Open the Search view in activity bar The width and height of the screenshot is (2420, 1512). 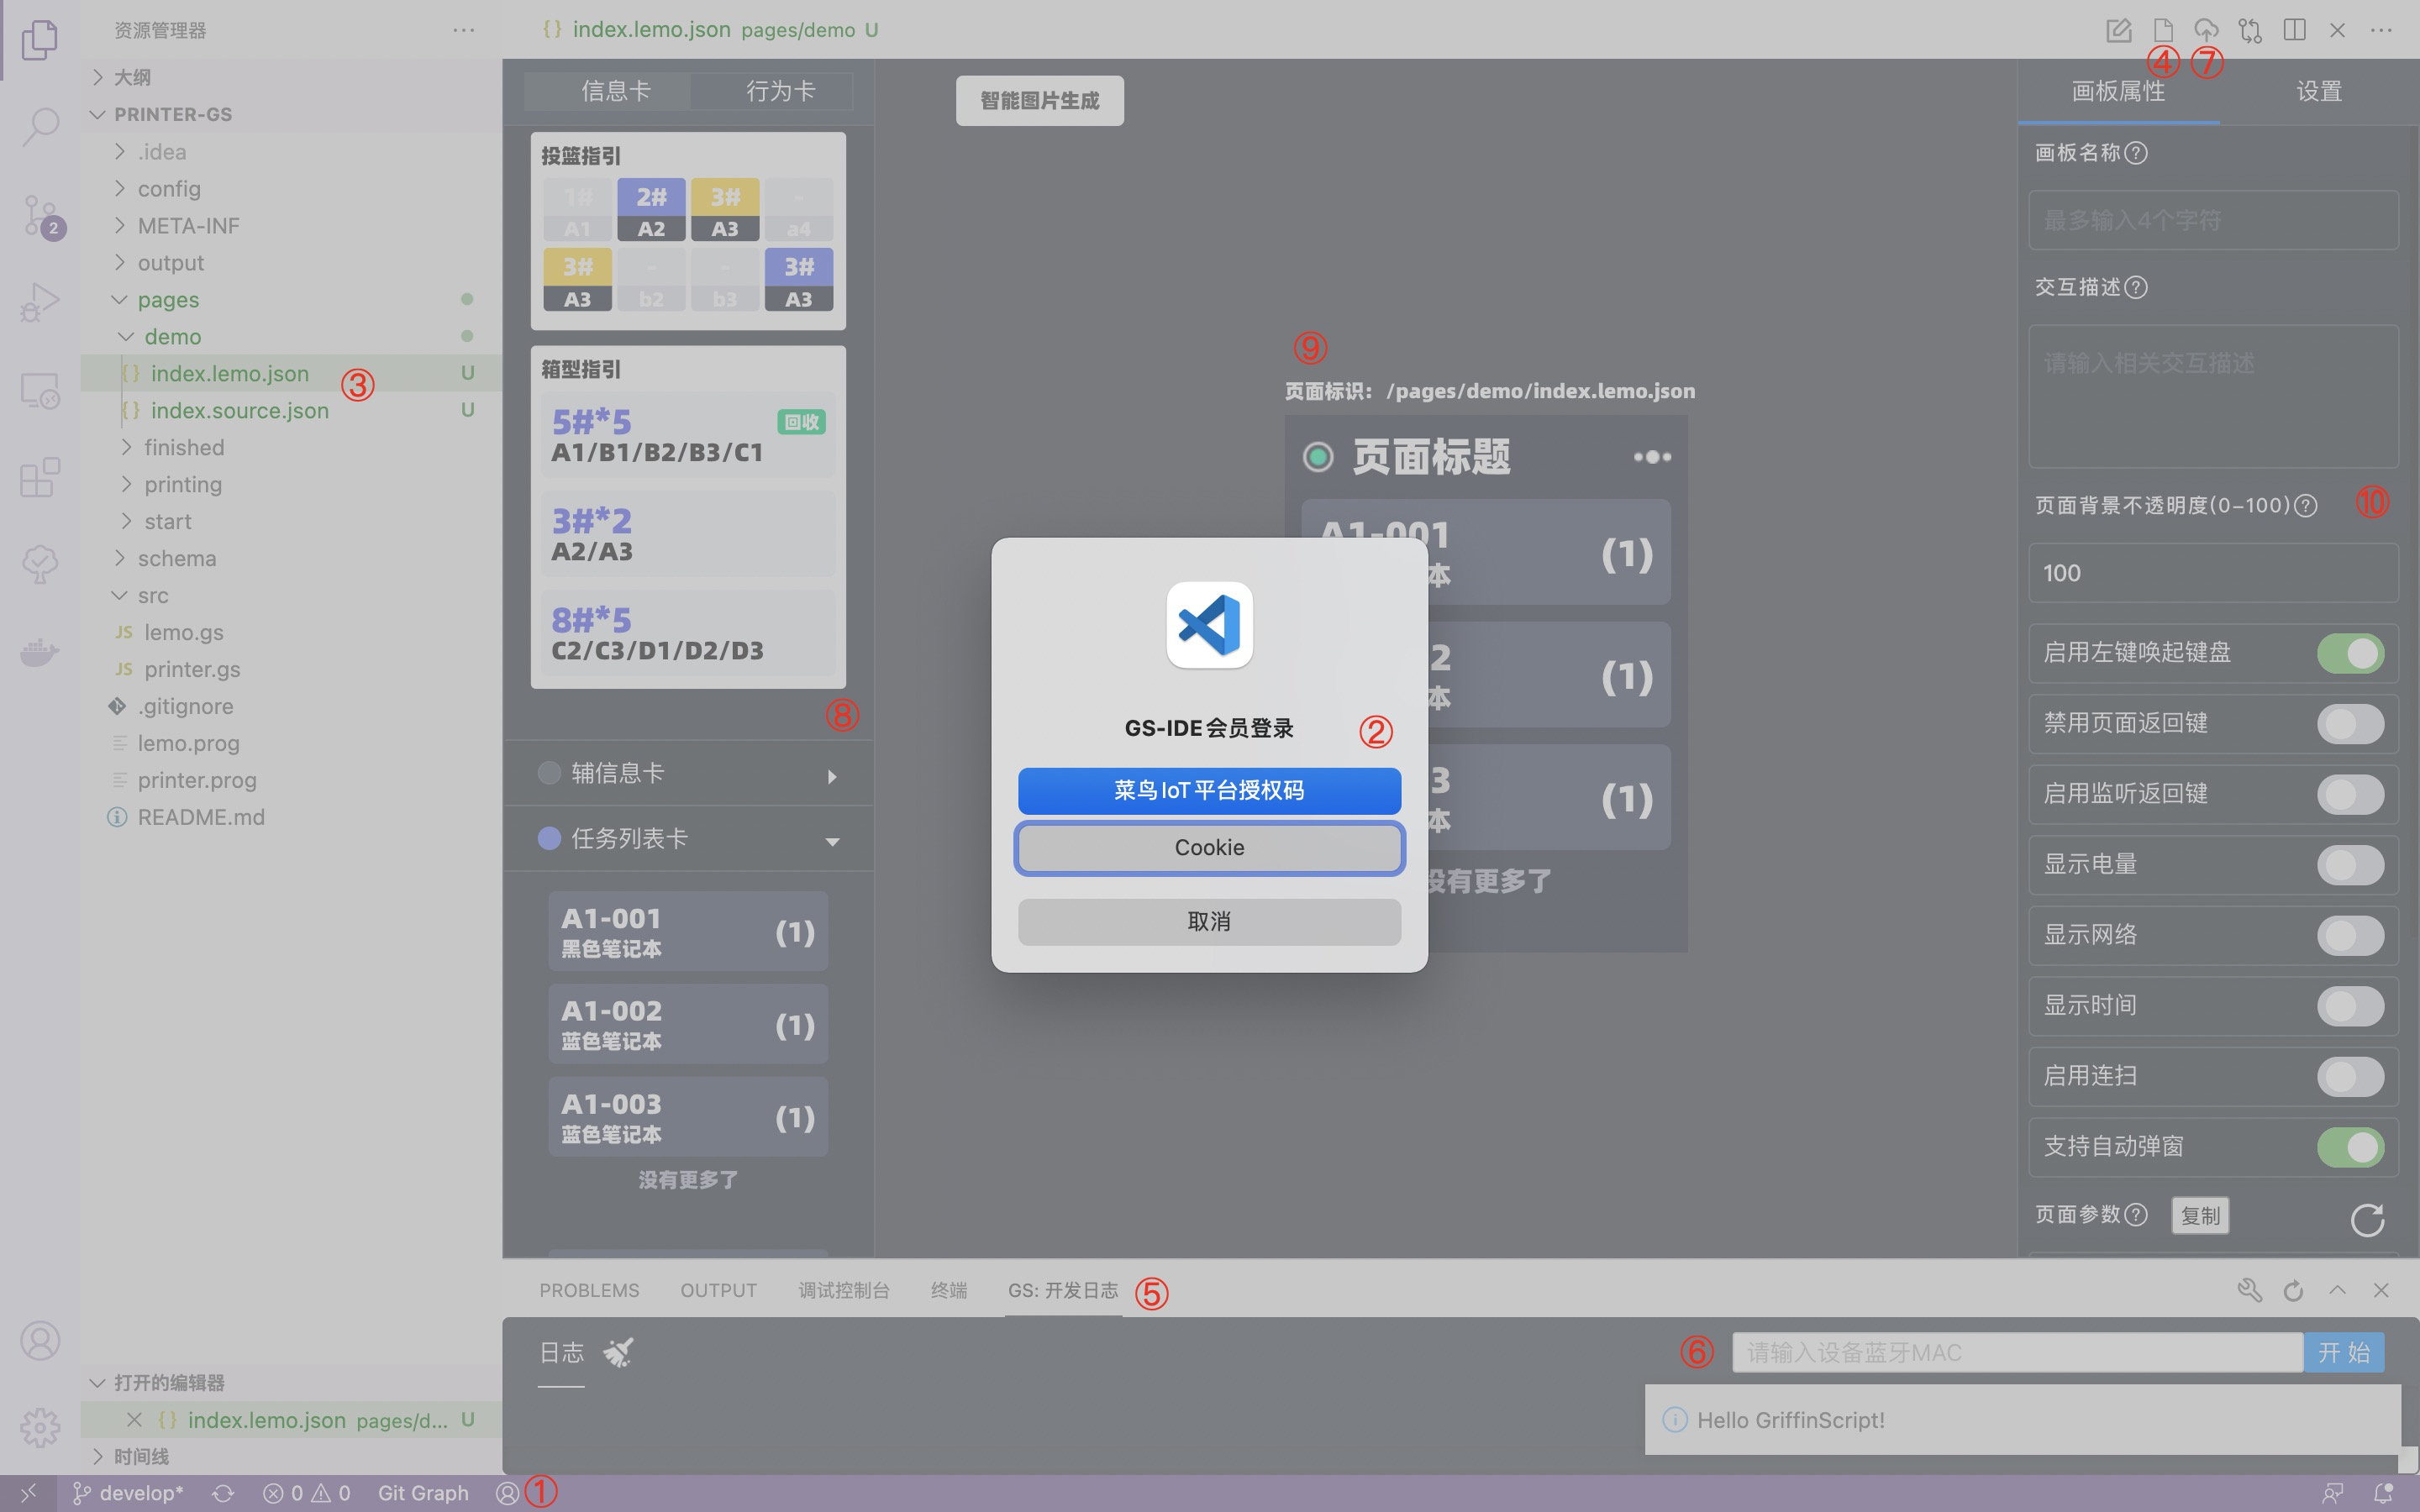[x=40, y=127]
